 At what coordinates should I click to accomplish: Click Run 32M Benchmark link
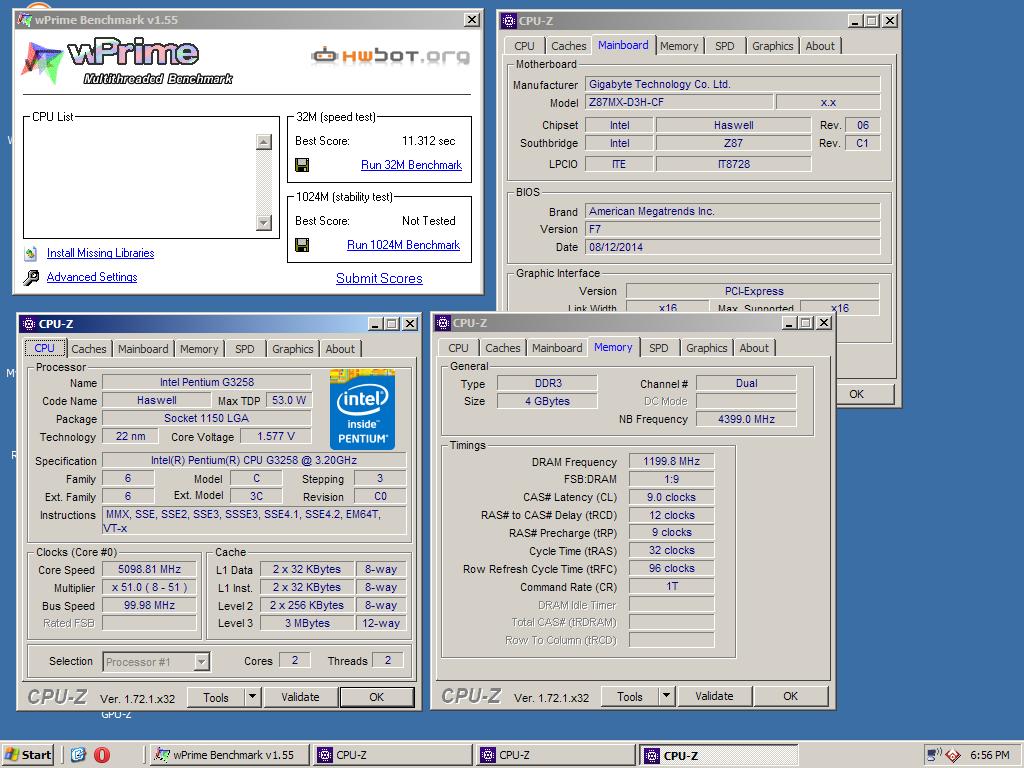tap(411, 165)
